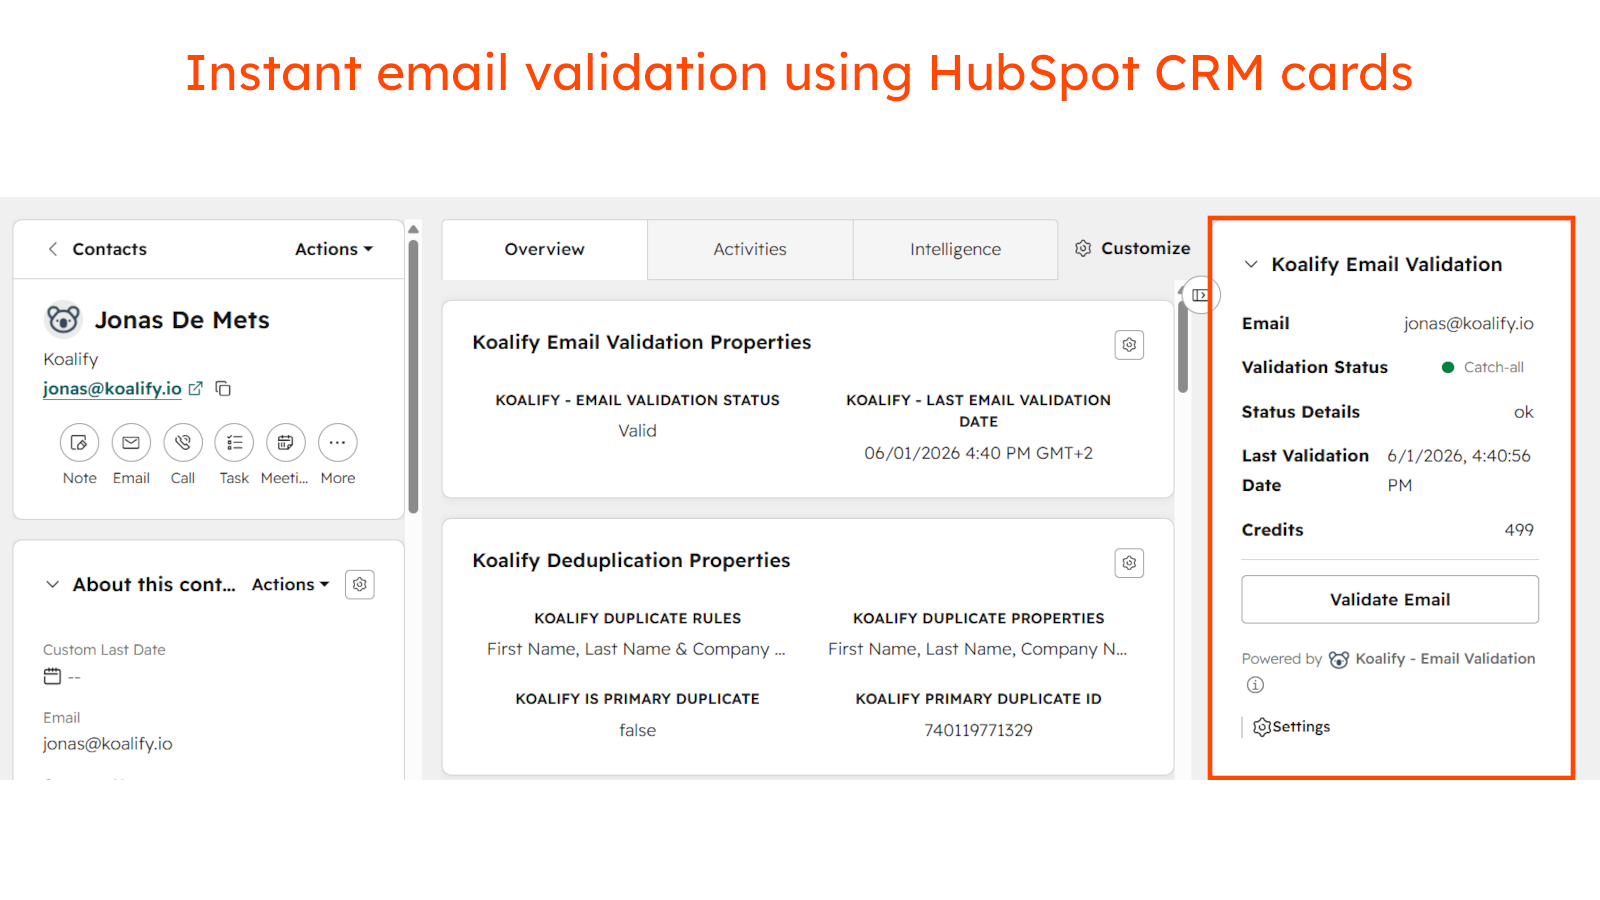Click the primary duplicate ID 740119771329
The height and width of the screenshot is (900, 1600).
pyautogui.click(x=979, y=730)
